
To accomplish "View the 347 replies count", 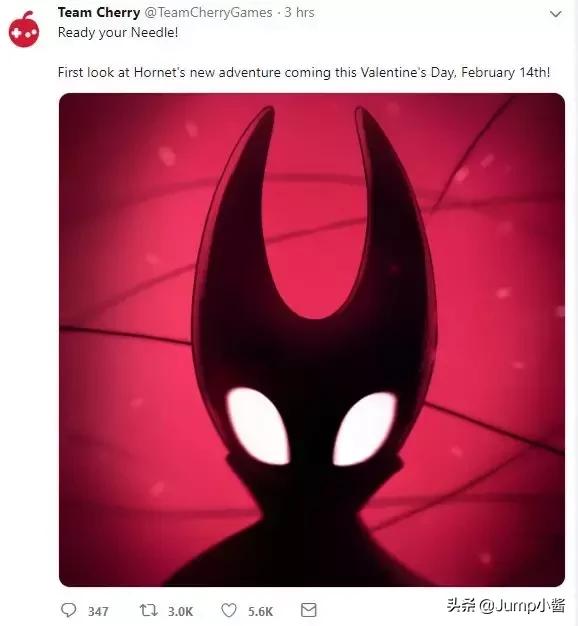I will click(98, 611).
